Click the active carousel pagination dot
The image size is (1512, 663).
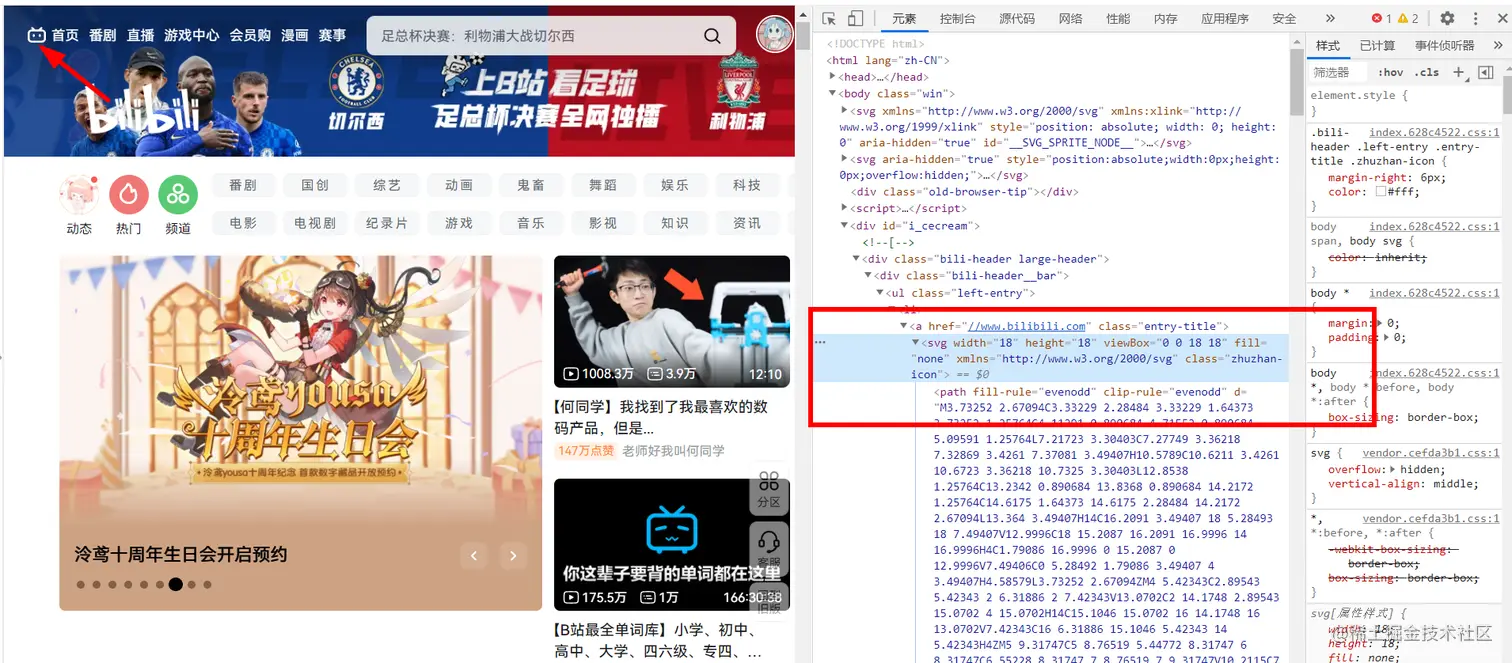click(x=176, y=584)
